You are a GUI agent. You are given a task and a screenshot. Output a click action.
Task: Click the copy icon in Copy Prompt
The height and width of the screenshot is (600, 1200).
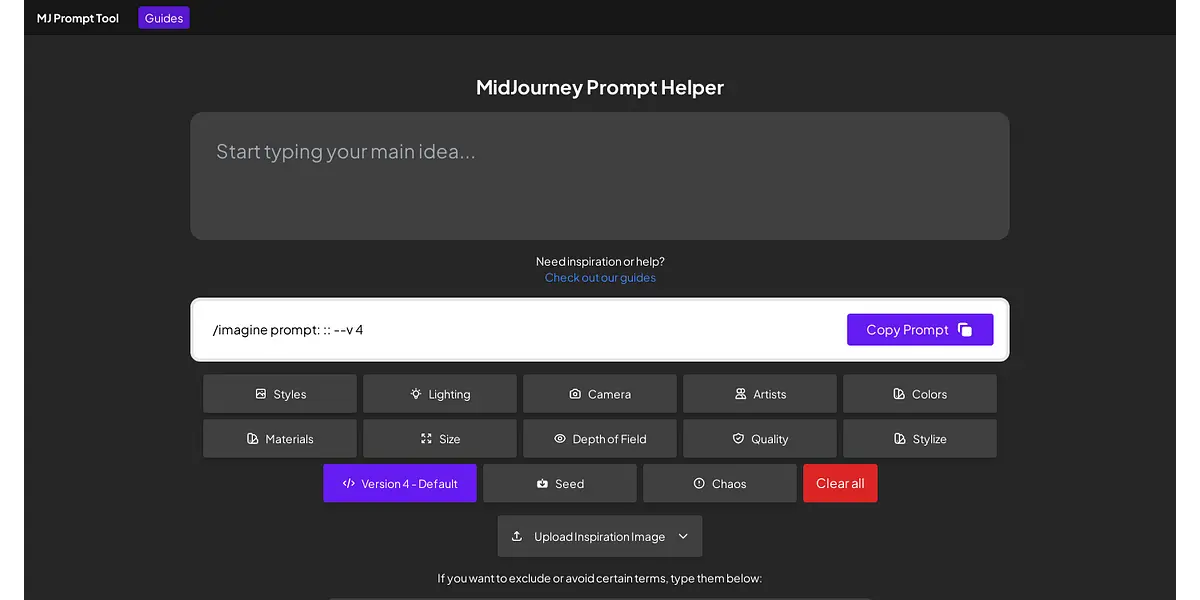pos(965,330)
